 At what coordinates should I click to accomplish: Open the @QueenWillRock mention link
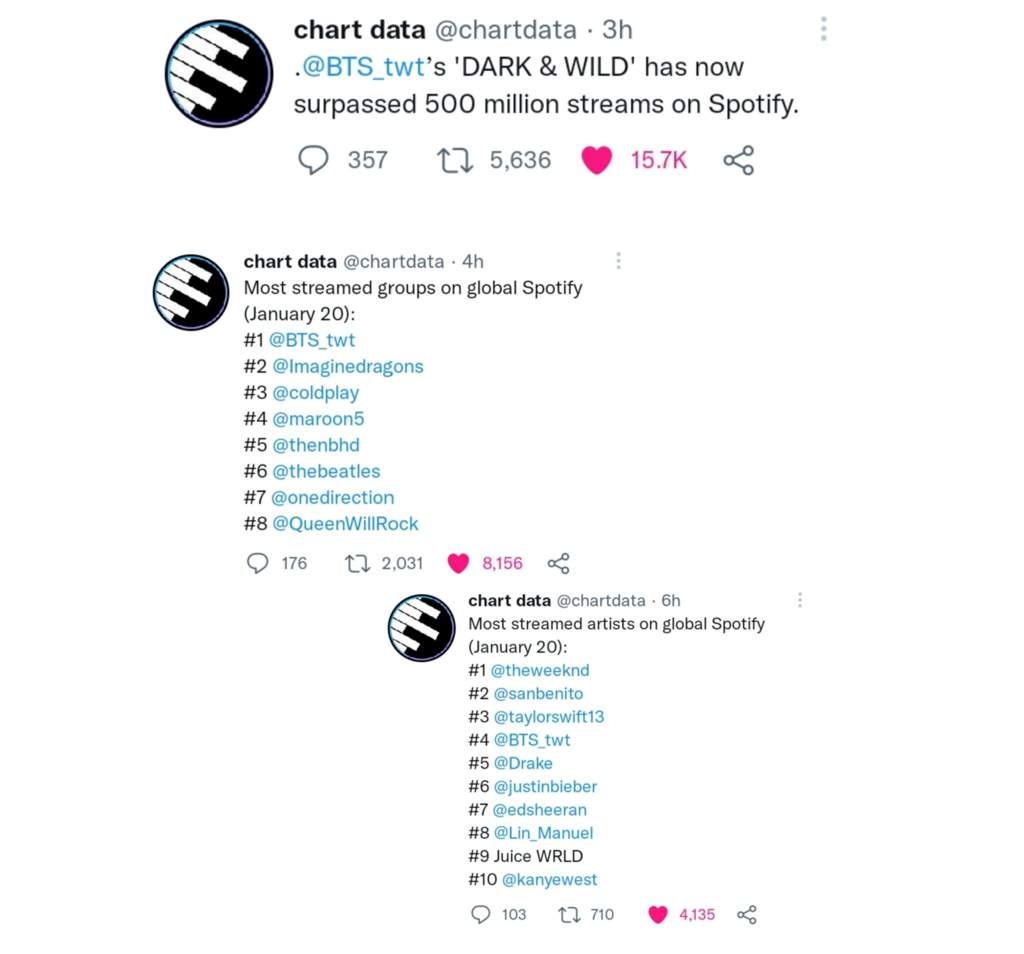pos(345,524)
